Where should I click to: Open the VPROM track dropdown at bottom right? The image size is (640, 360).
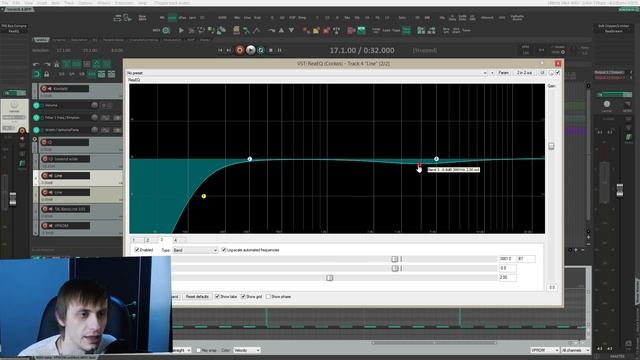click(544, 350)
